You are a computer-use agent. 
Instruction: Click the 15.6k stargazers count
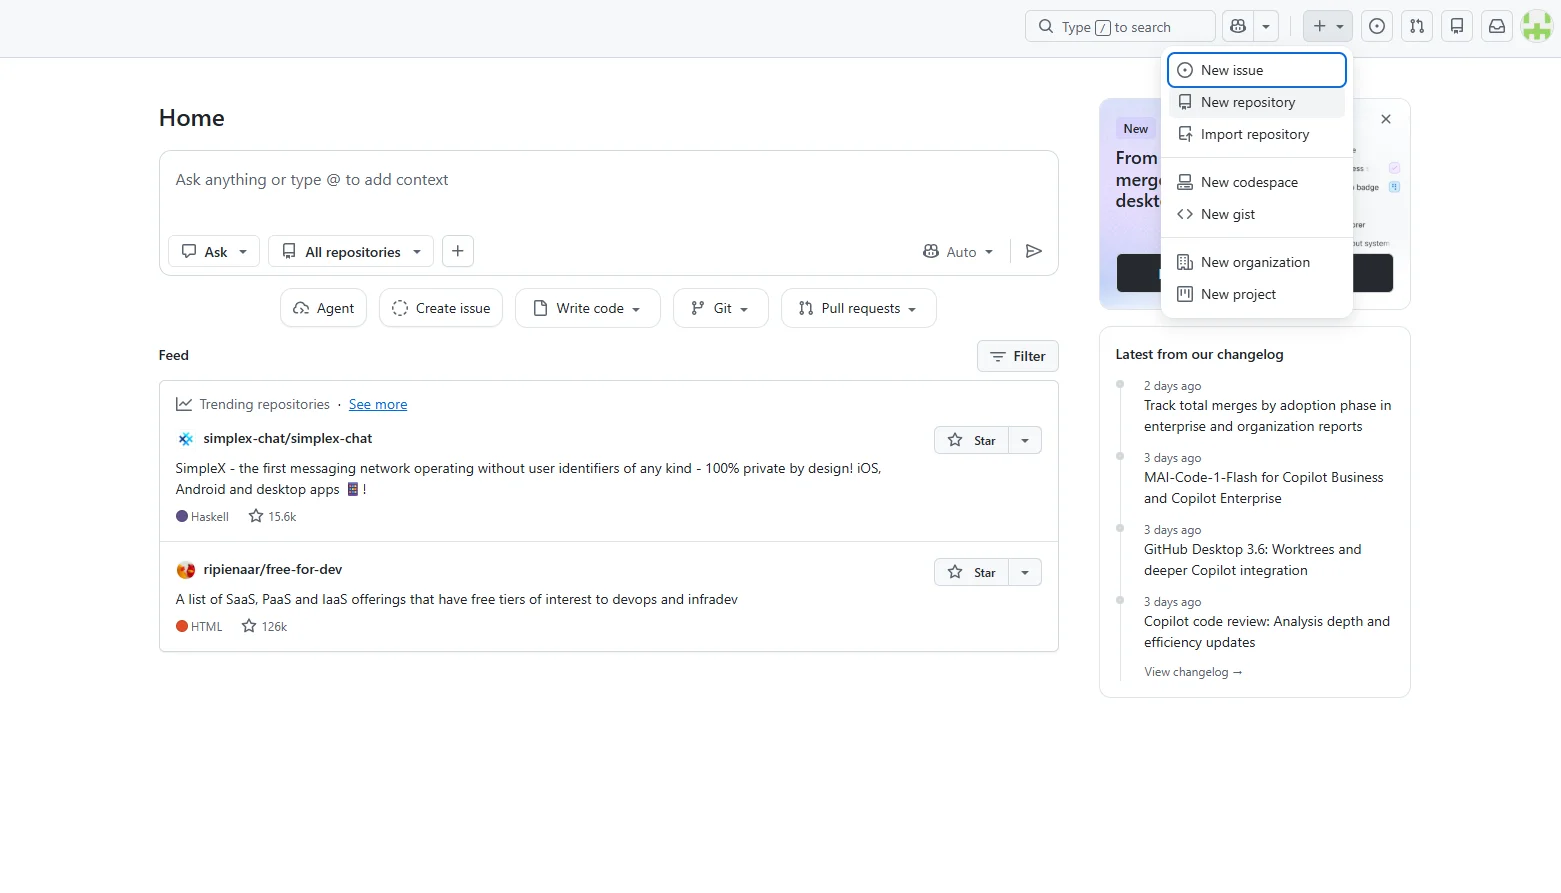pyautogui.click(x=273, y=516)
